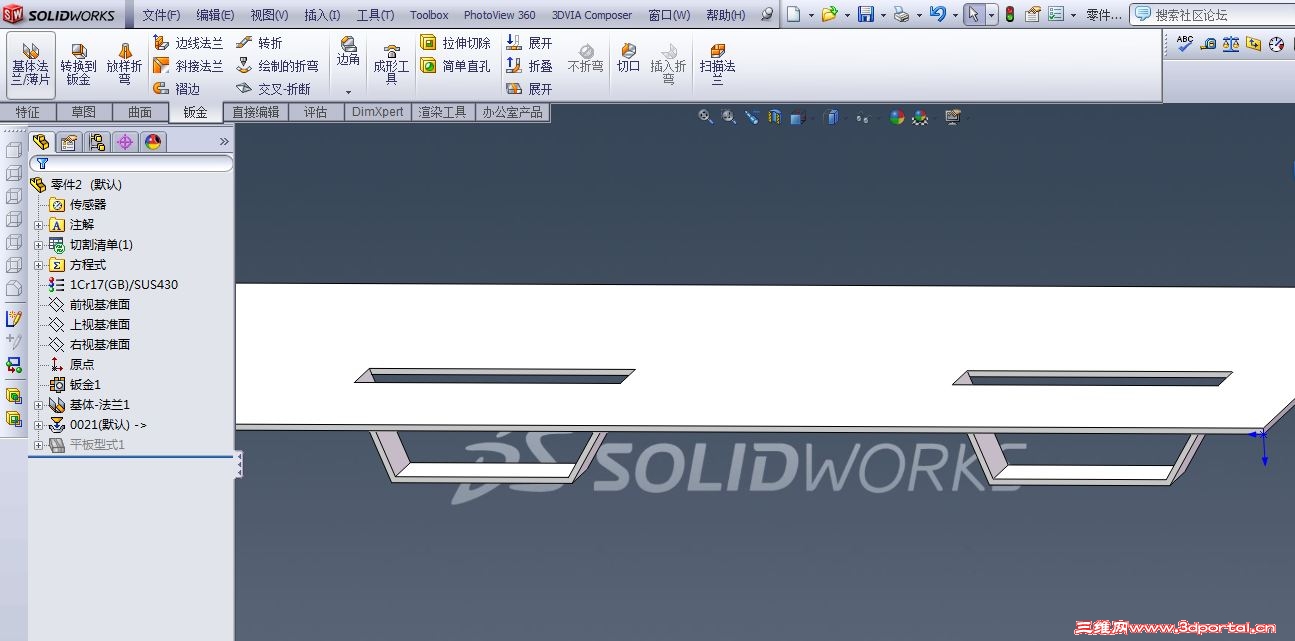1295x641 pixels.
Task: Expand the 基体-法兰1 feature node
Action: coord(39,405)
